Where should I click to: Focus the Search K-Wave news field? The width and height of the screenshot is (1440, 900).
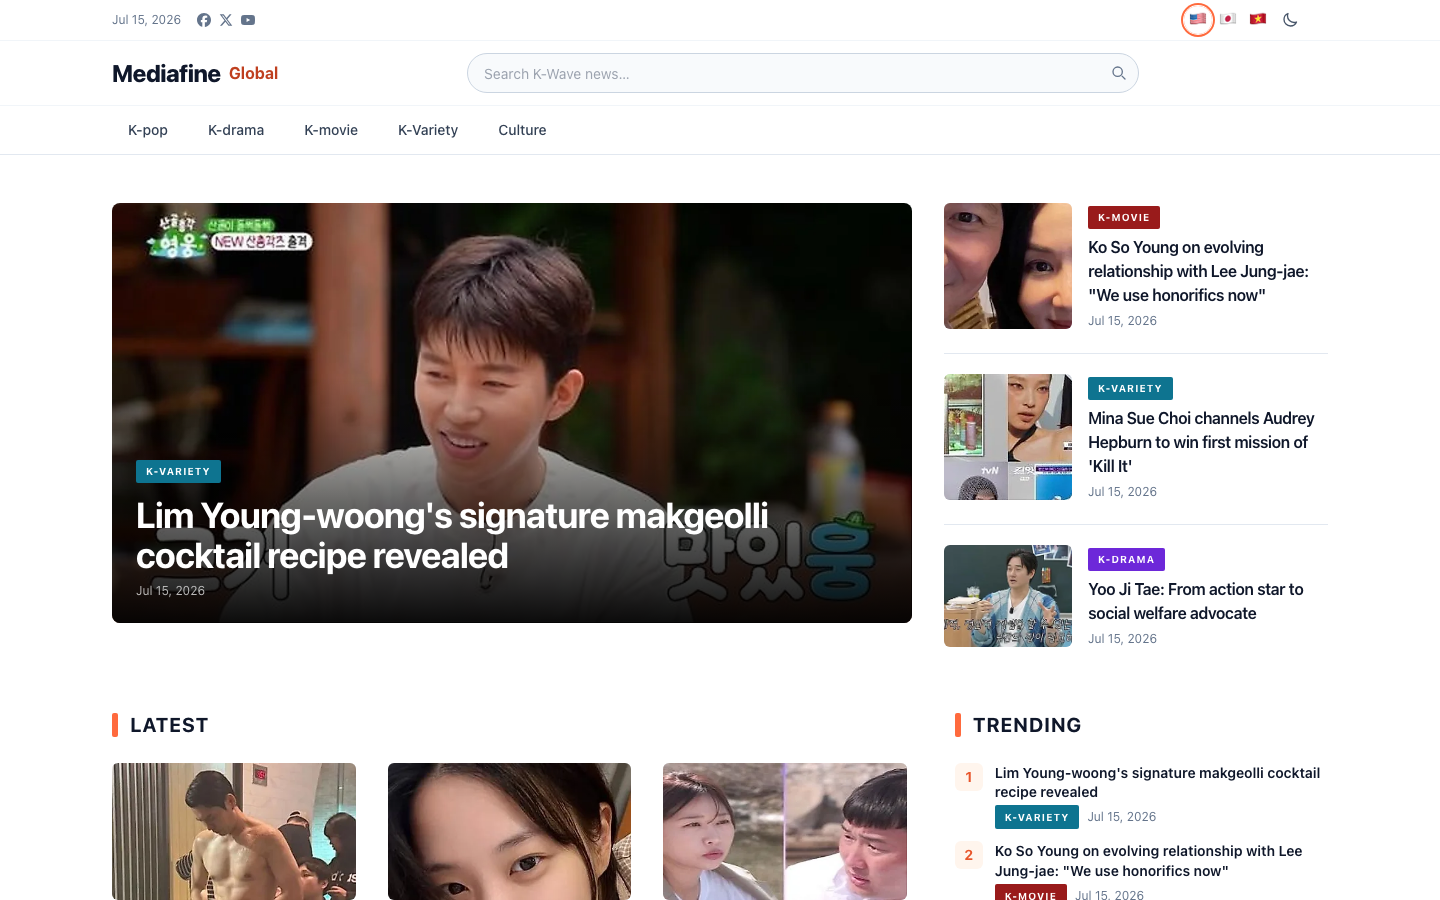pos(802,73)
